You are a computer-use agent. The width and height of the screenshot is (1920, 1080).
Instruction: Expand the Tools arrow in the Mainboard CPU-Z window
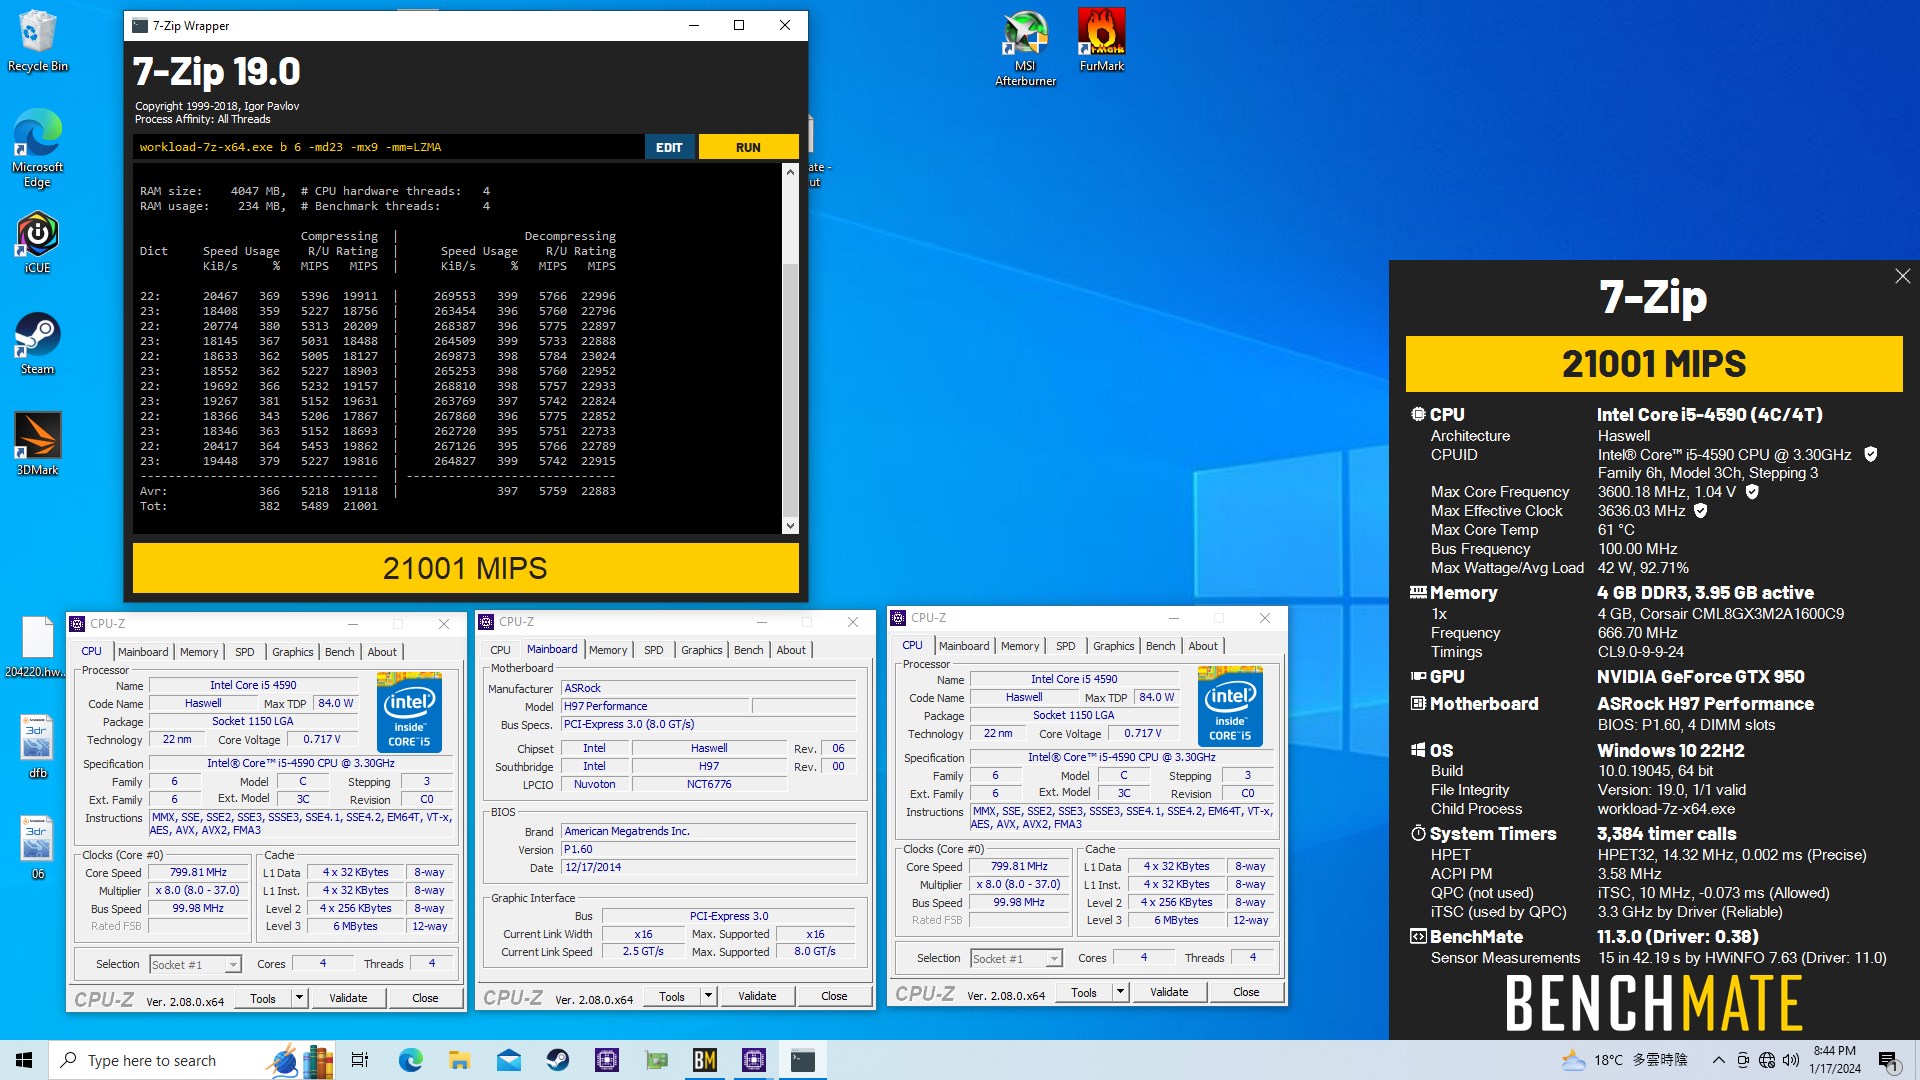(708, 995)
